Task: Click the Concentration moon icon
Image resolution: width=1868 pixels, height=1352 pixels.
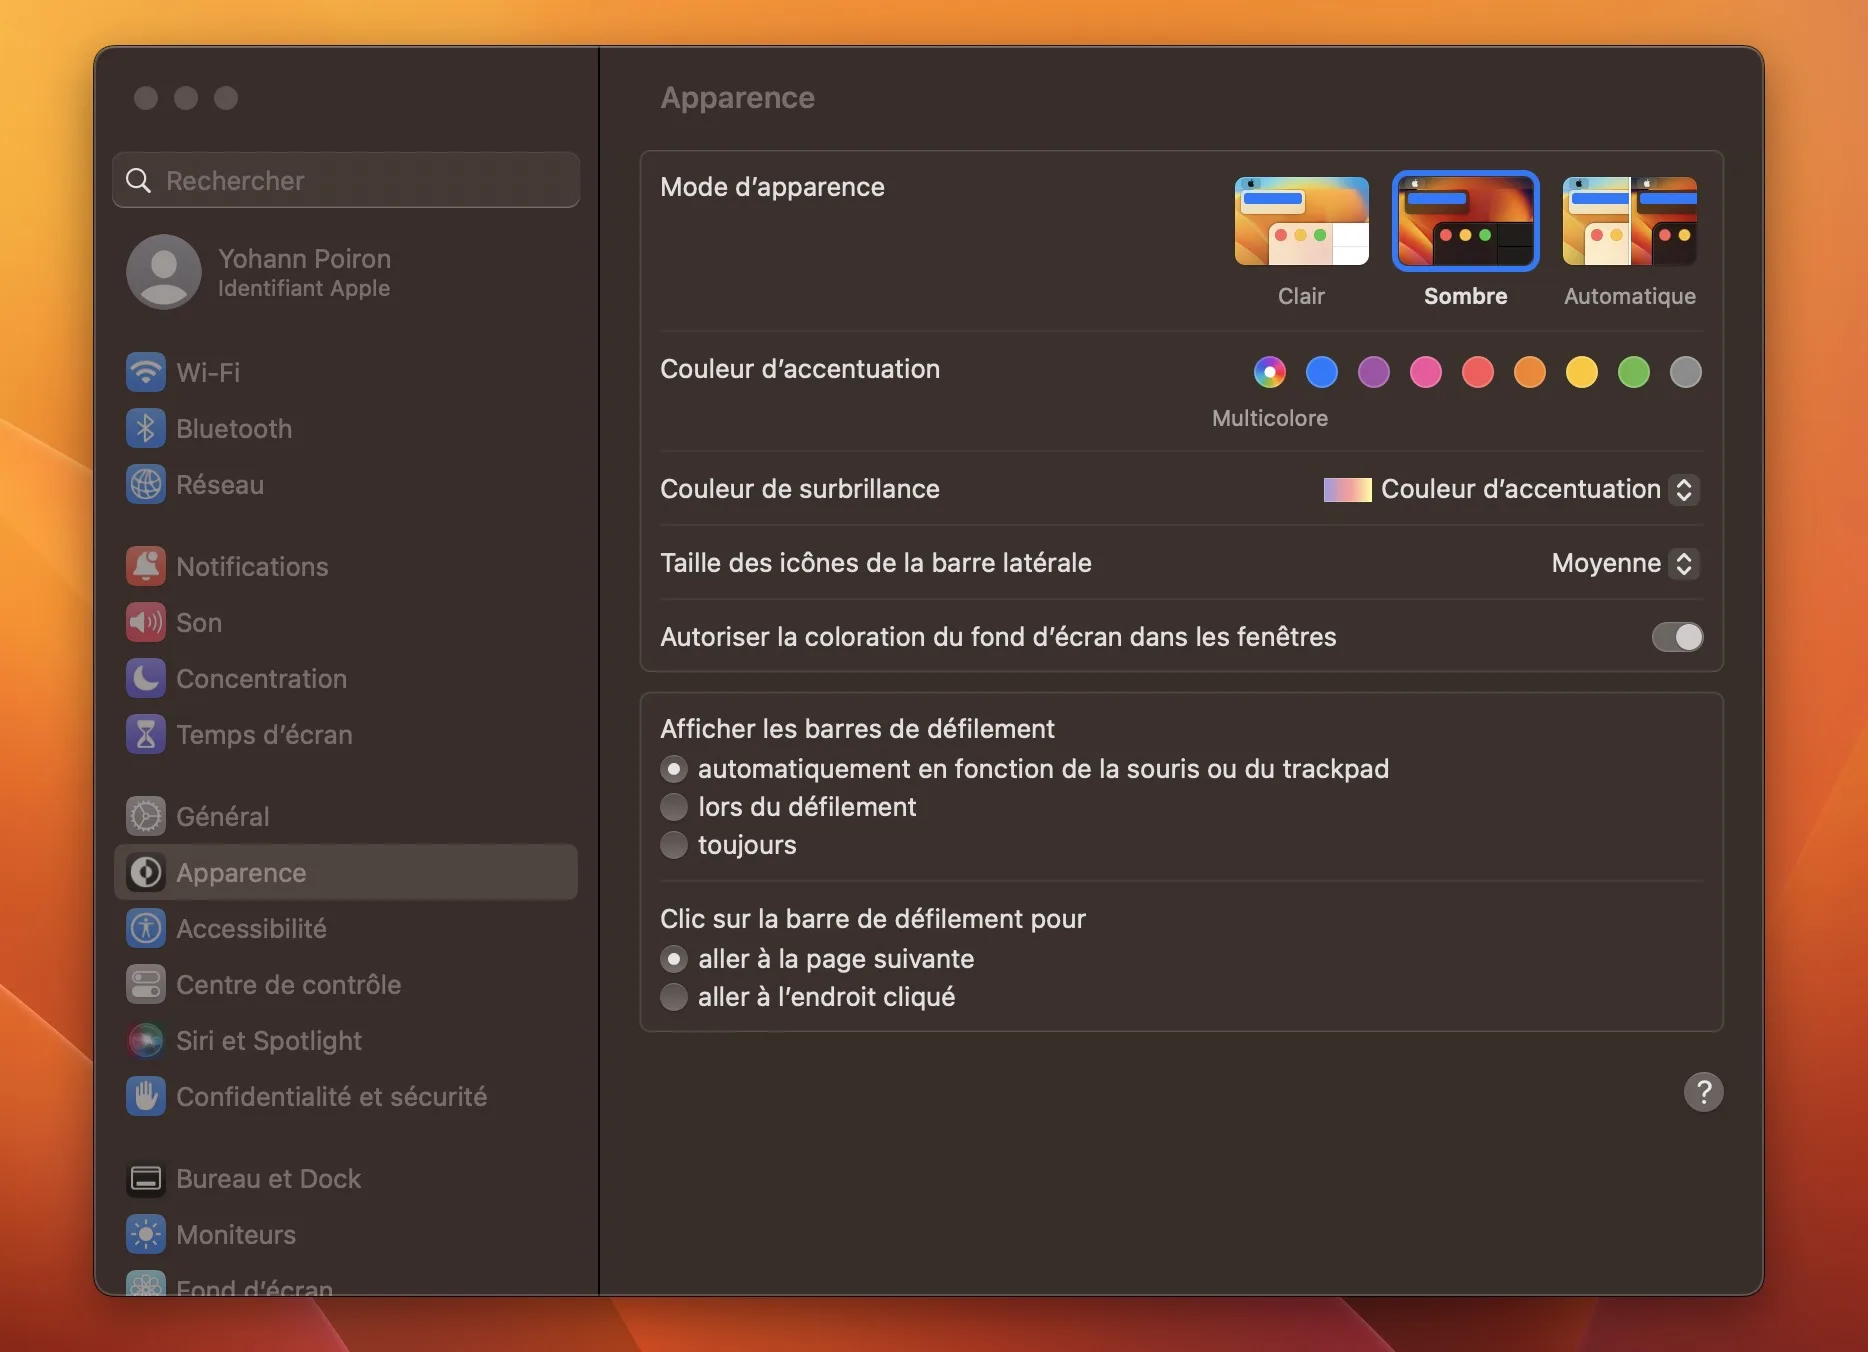Action: [146, 678]
